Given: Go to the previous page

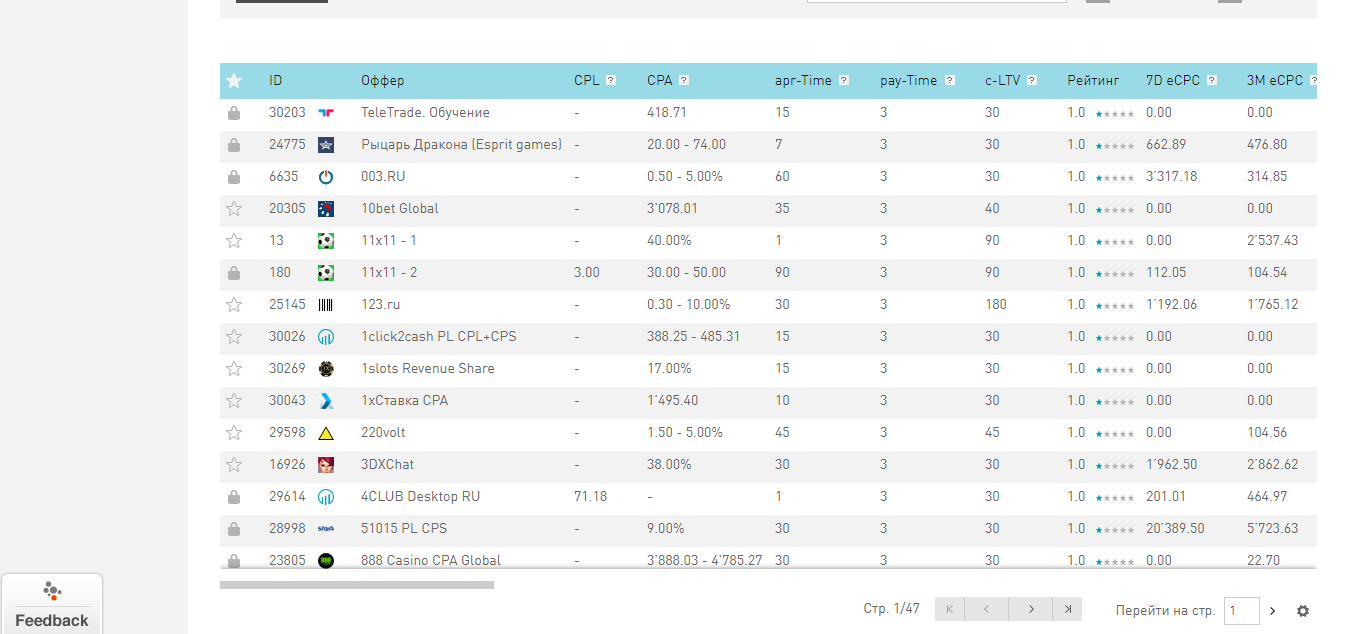Looking at the screenshot, I should pyautogui.click(x=986, y=609).
